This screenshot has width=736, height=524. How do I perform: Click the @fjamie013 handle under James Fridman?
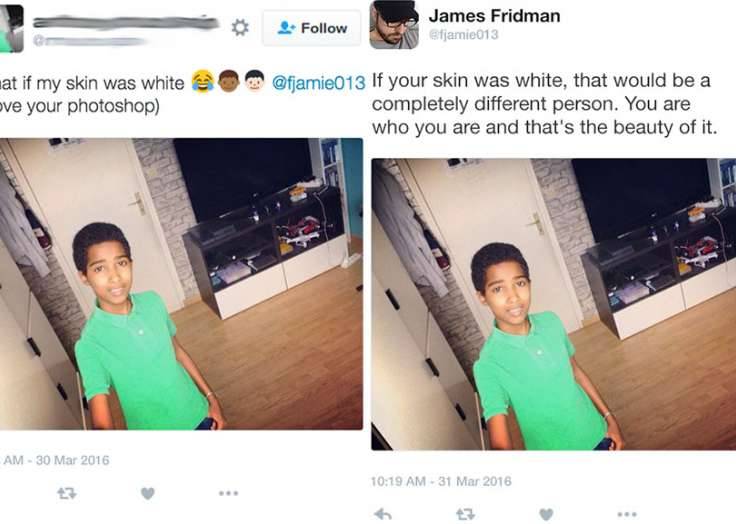coord(463,35)
